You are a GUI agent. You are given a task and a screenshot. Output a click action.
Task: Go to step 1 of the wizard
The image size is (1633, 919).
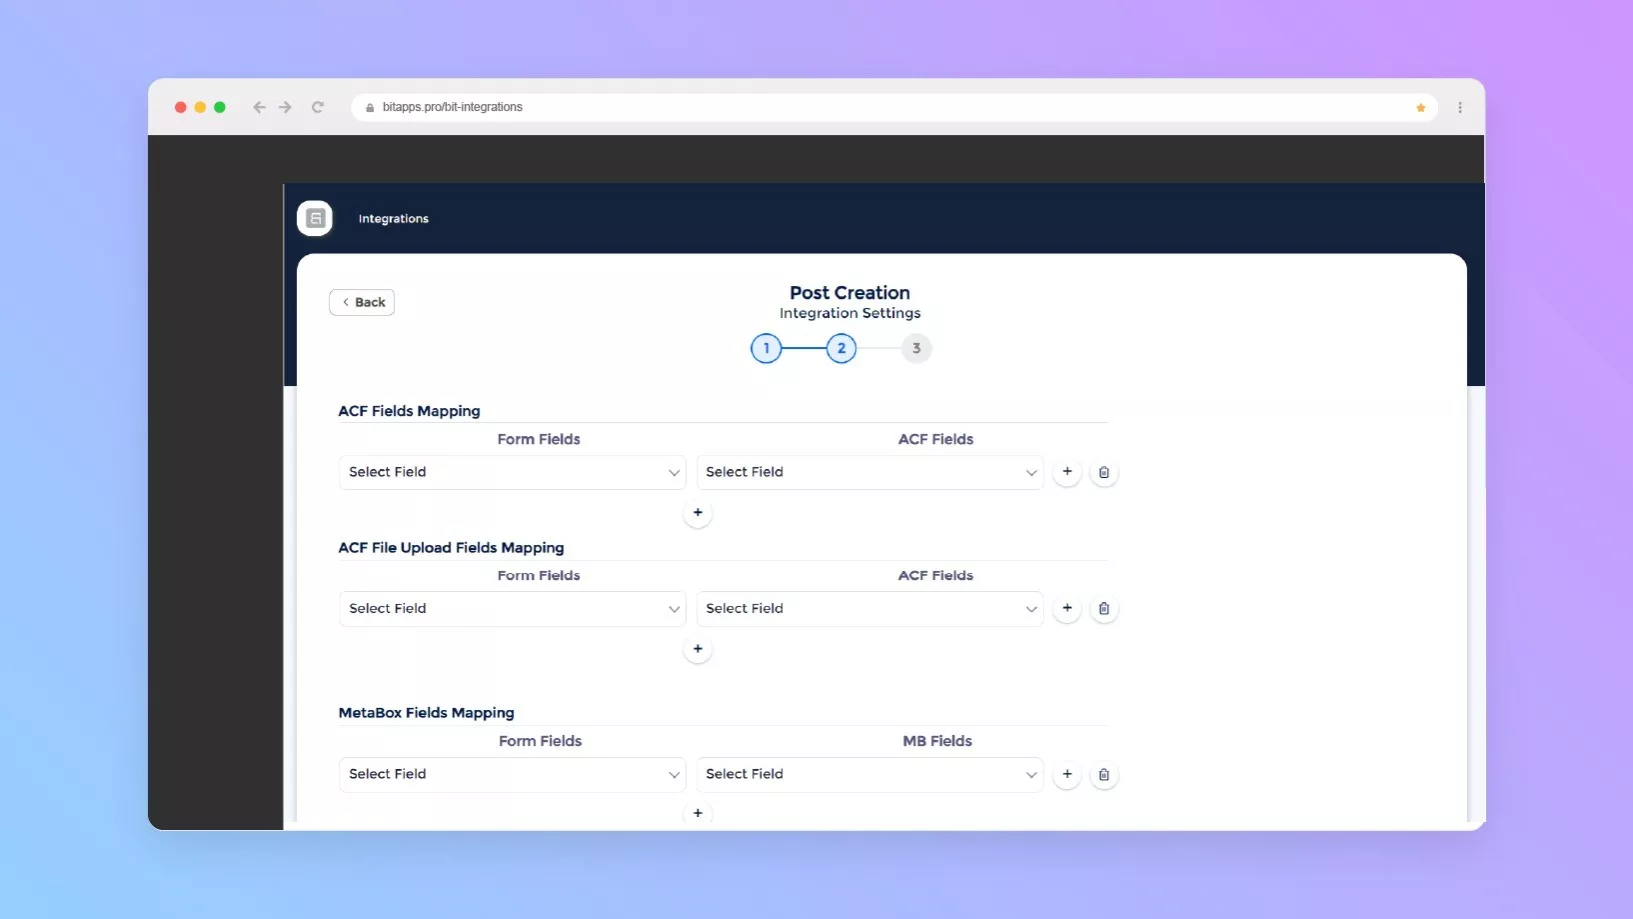tap(766, 349)
